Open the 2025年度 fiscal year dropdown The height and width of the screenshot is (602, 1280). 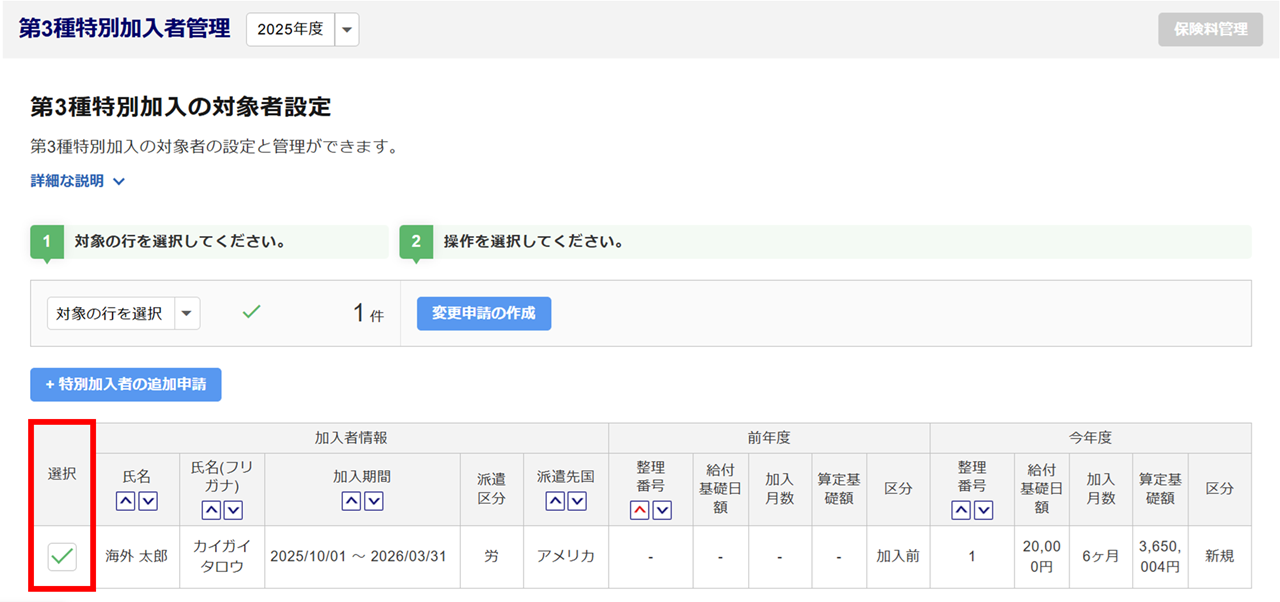pos(346,30)
